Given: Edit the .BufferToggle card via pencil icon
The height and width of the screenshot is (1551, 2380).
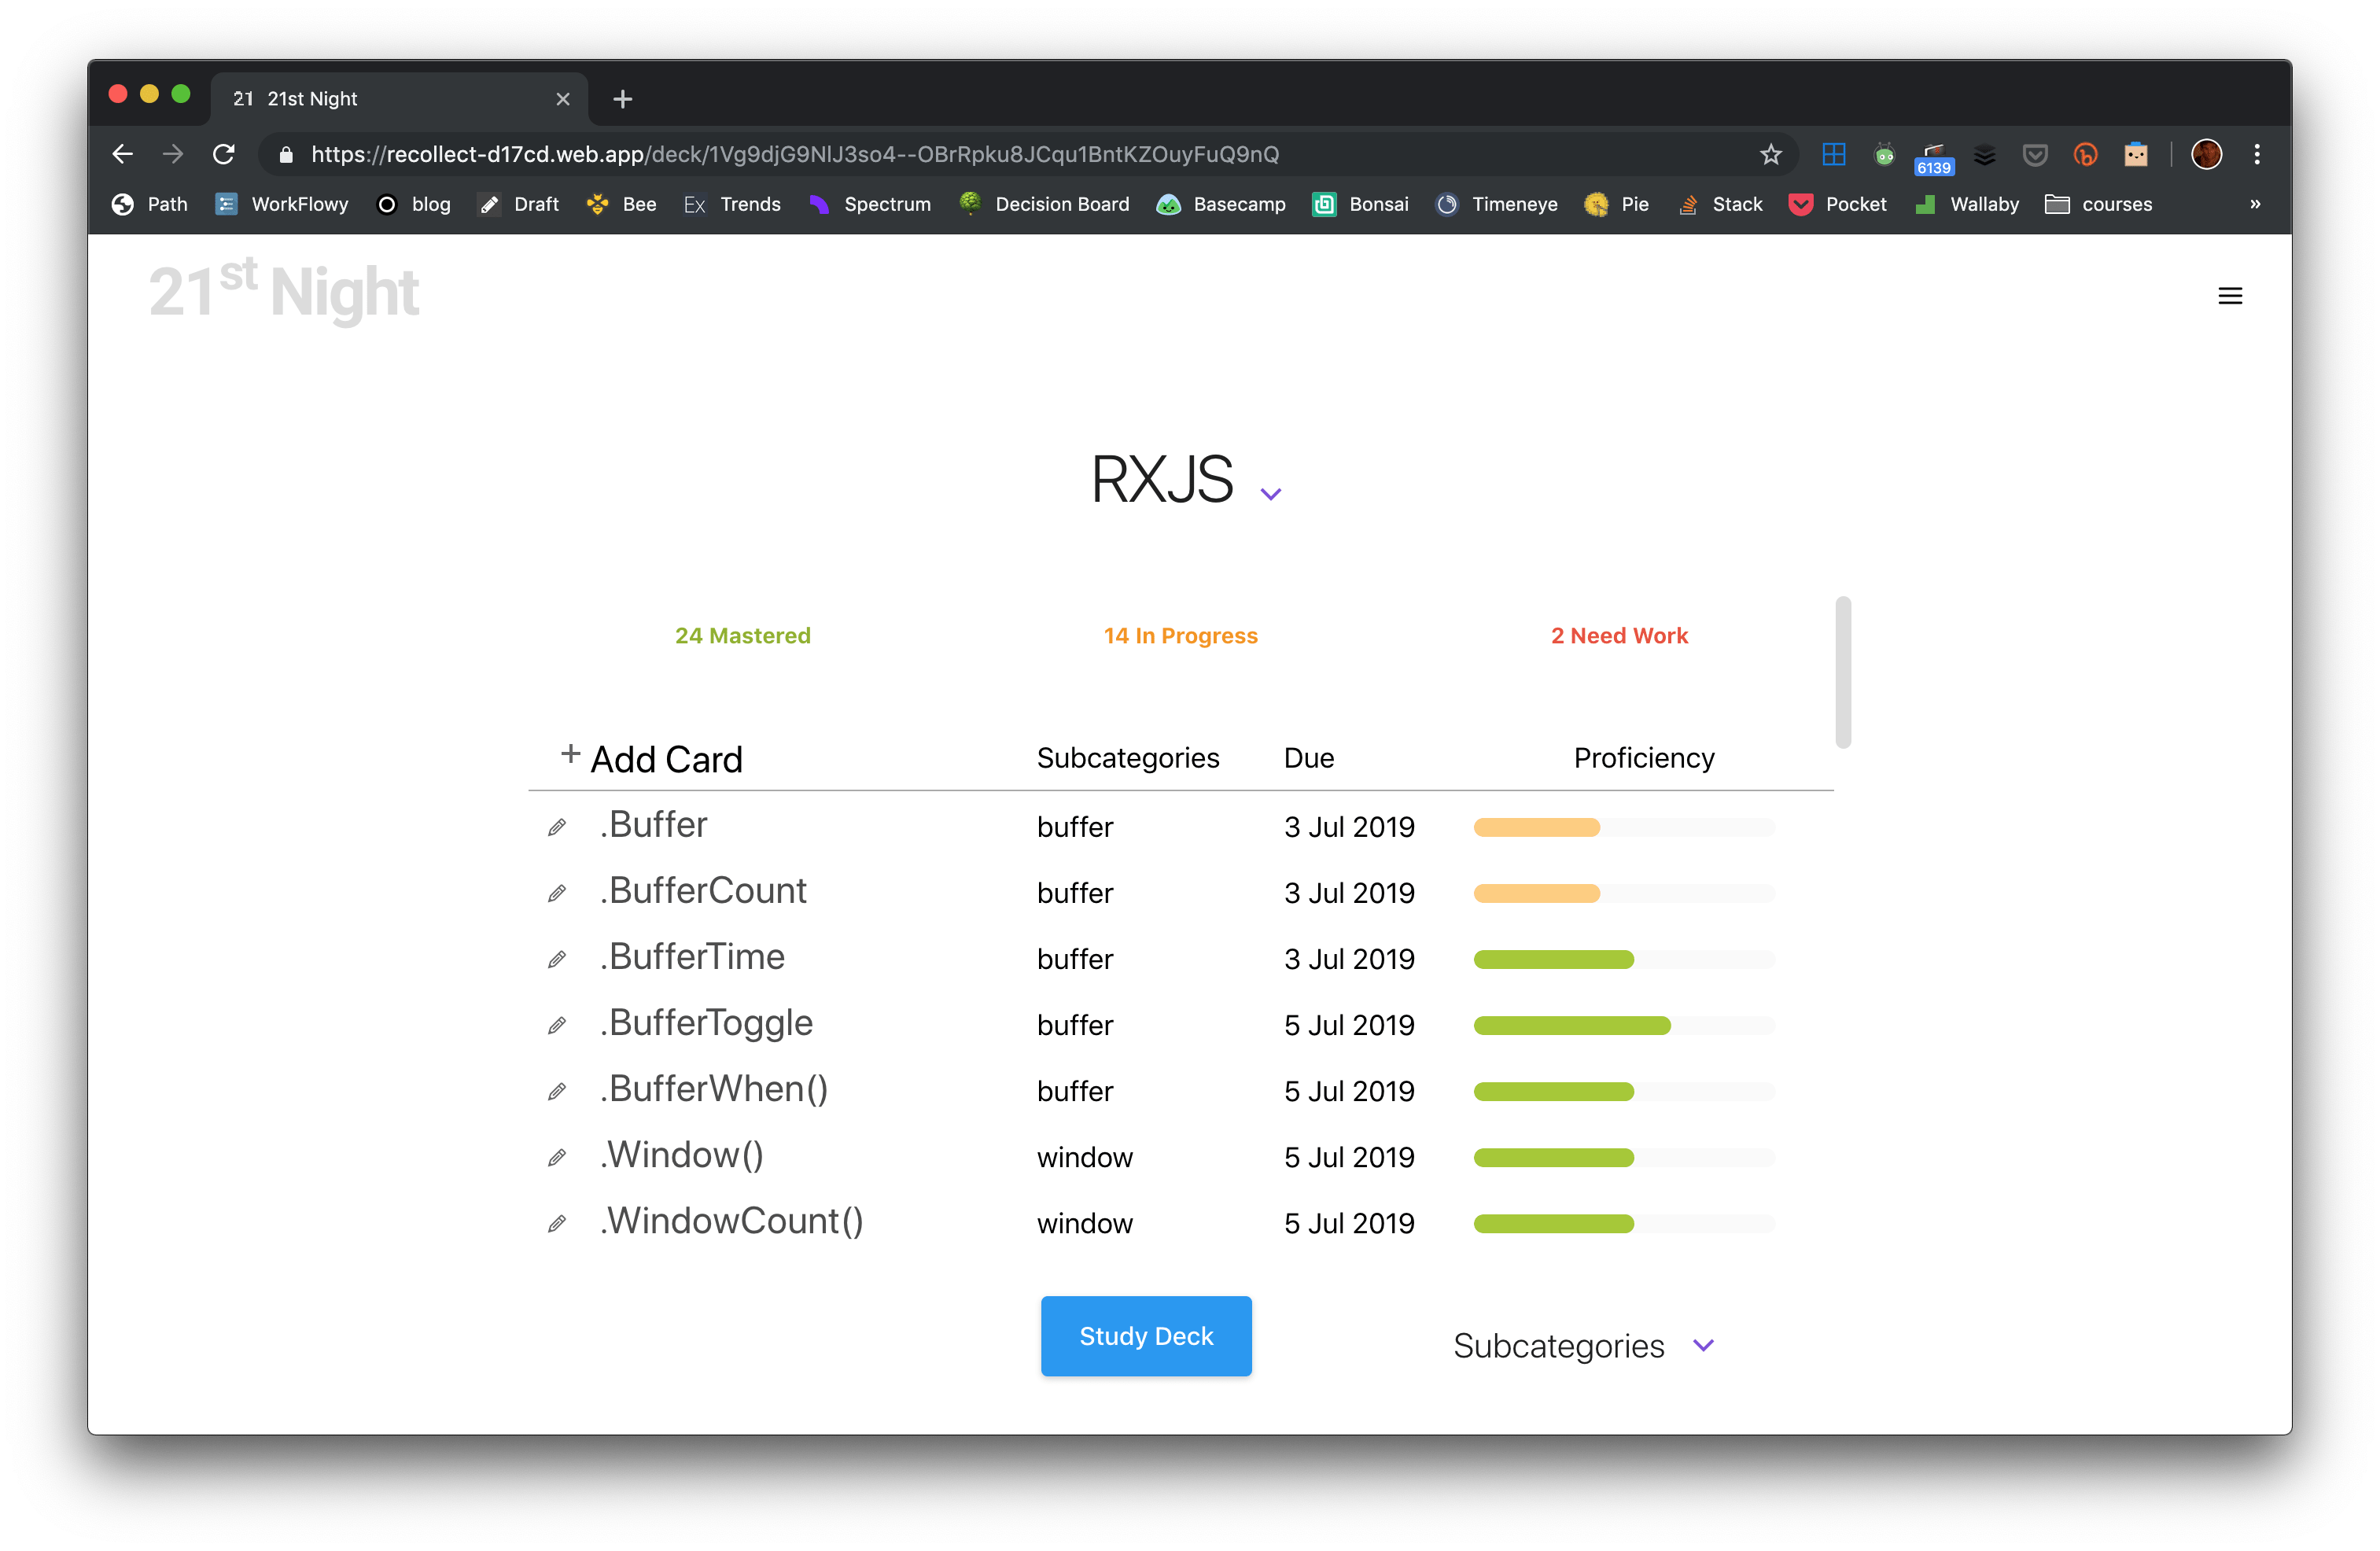Looking at the screenshot, I should click(x=557, y=1025).
